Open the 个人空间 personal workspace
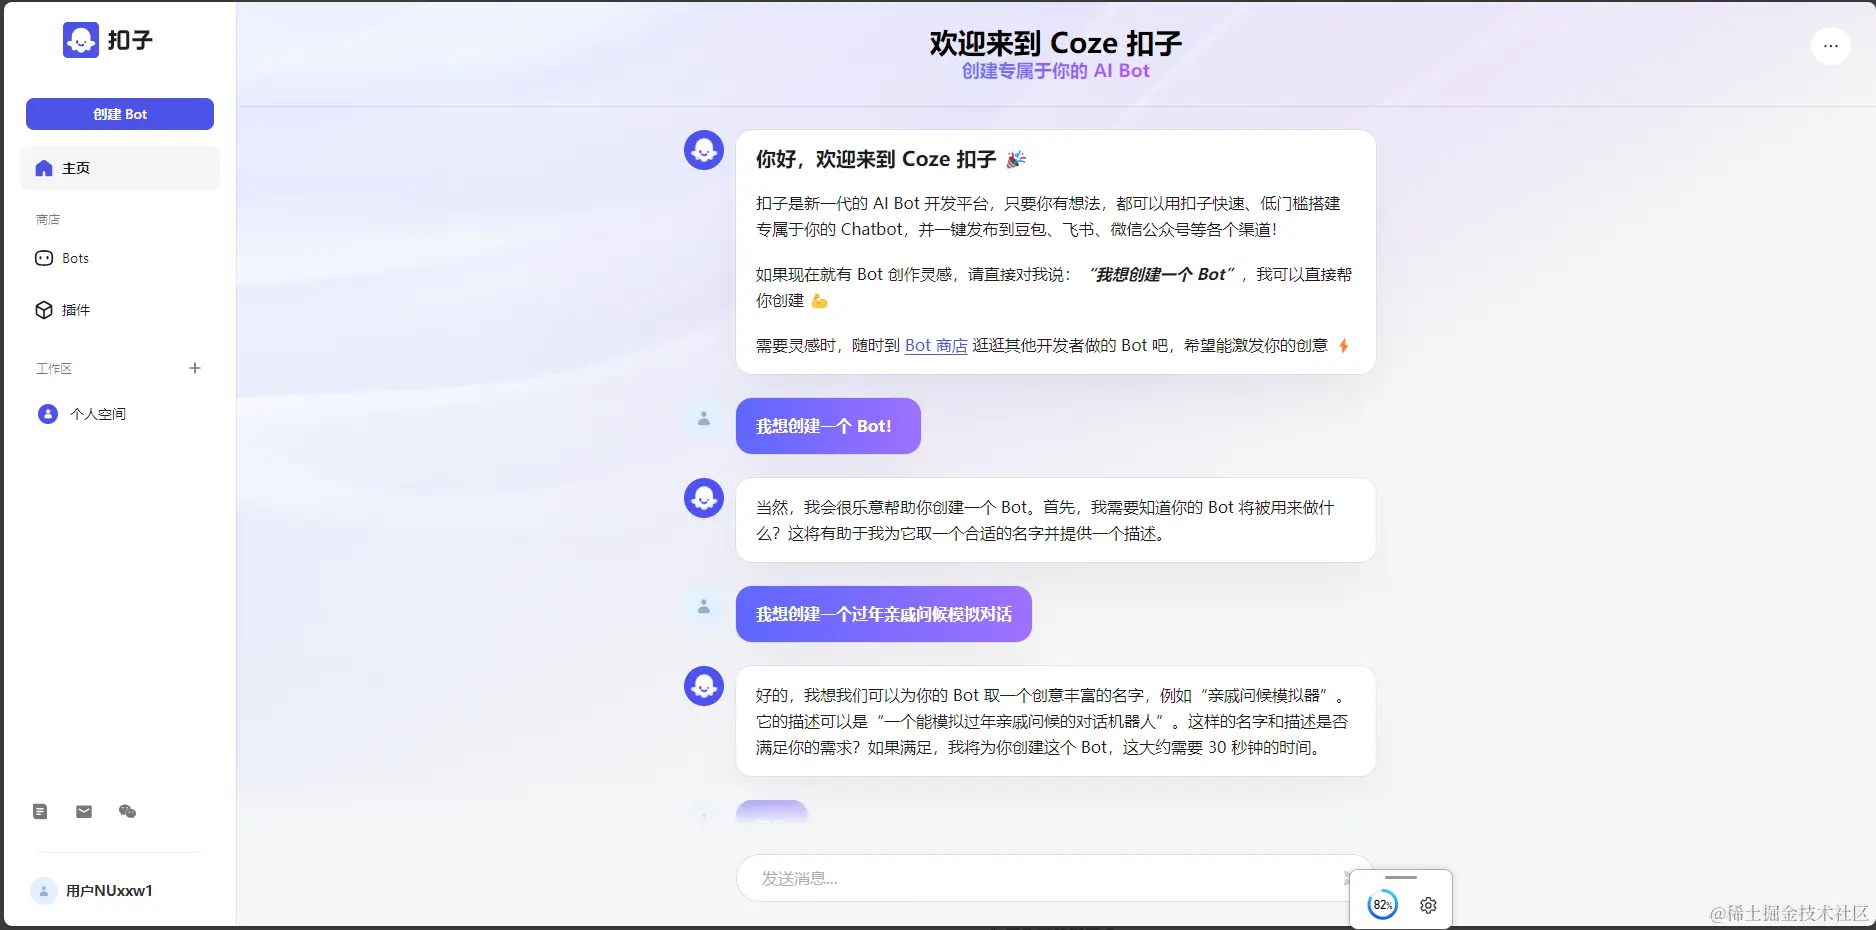1876x930 pixels. pyautogui.click(x=120, y=414)
